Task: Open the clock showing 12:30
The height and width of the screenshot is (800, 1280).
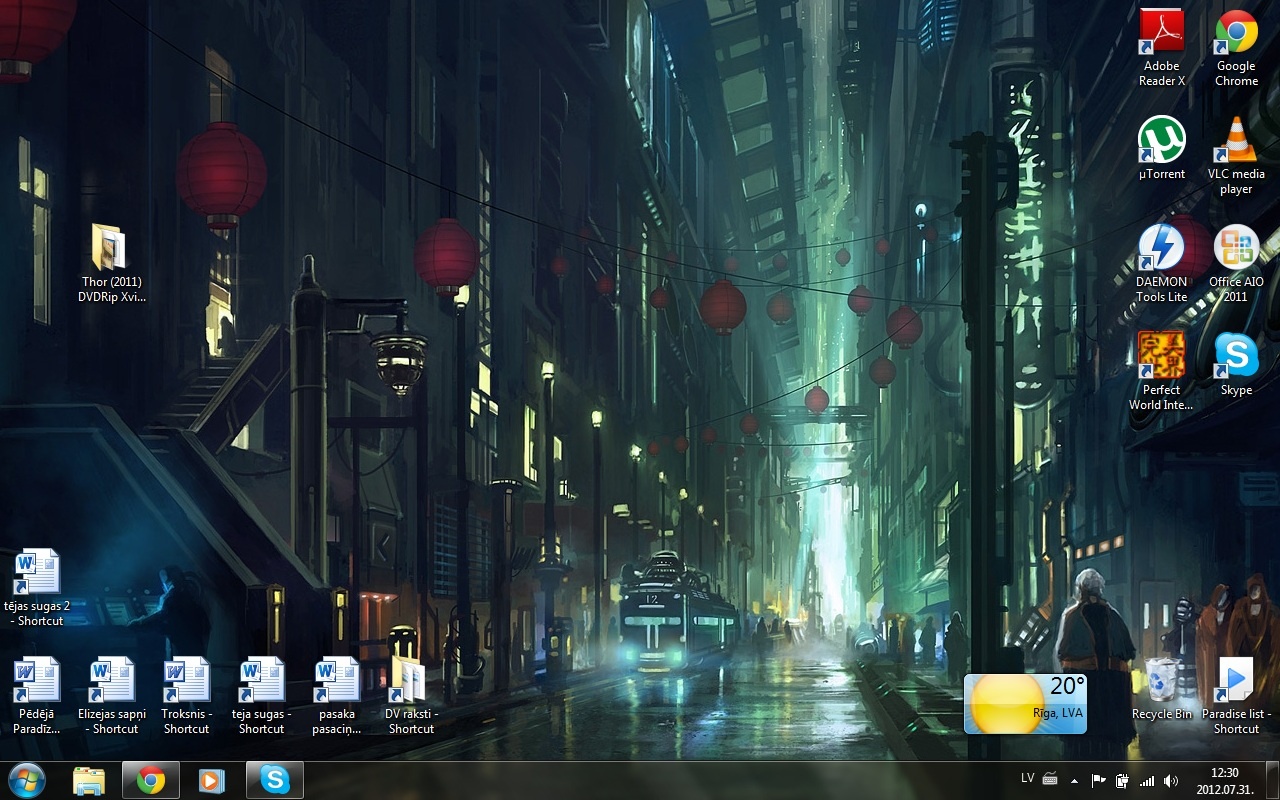Action: click(x=1224, y=780)
